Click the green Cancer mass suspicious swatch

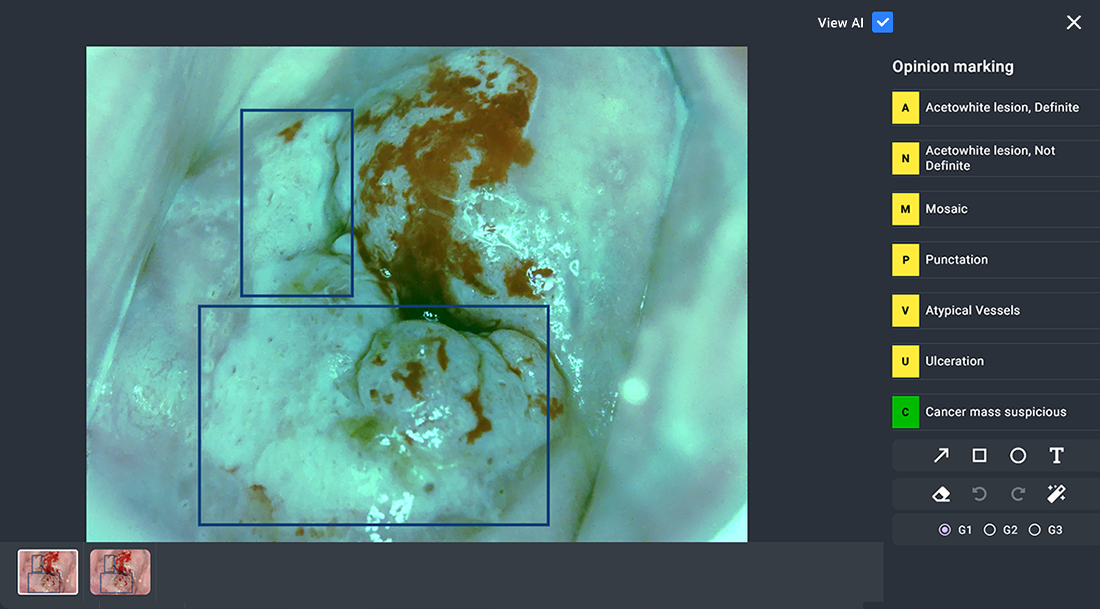[x=905, y=412]
